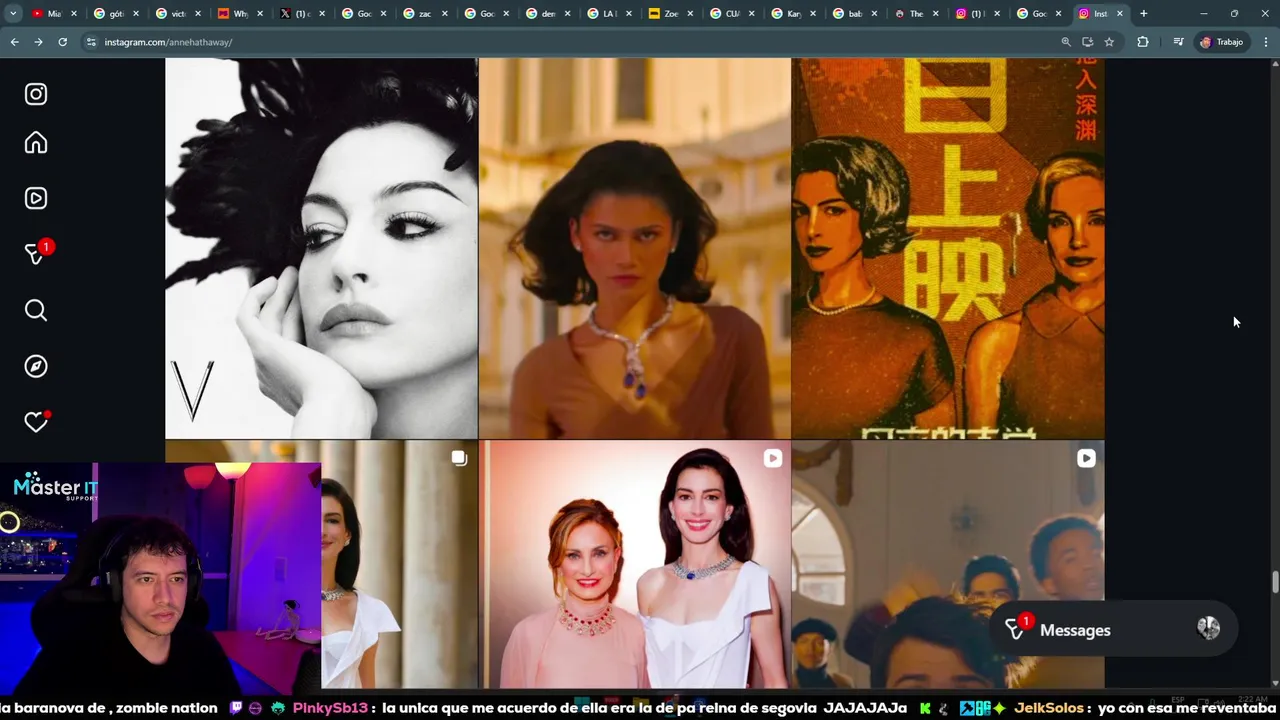Switch to the 'The' tab
This screenshot has height=720, width=1280.
click(x=915, y=14)
